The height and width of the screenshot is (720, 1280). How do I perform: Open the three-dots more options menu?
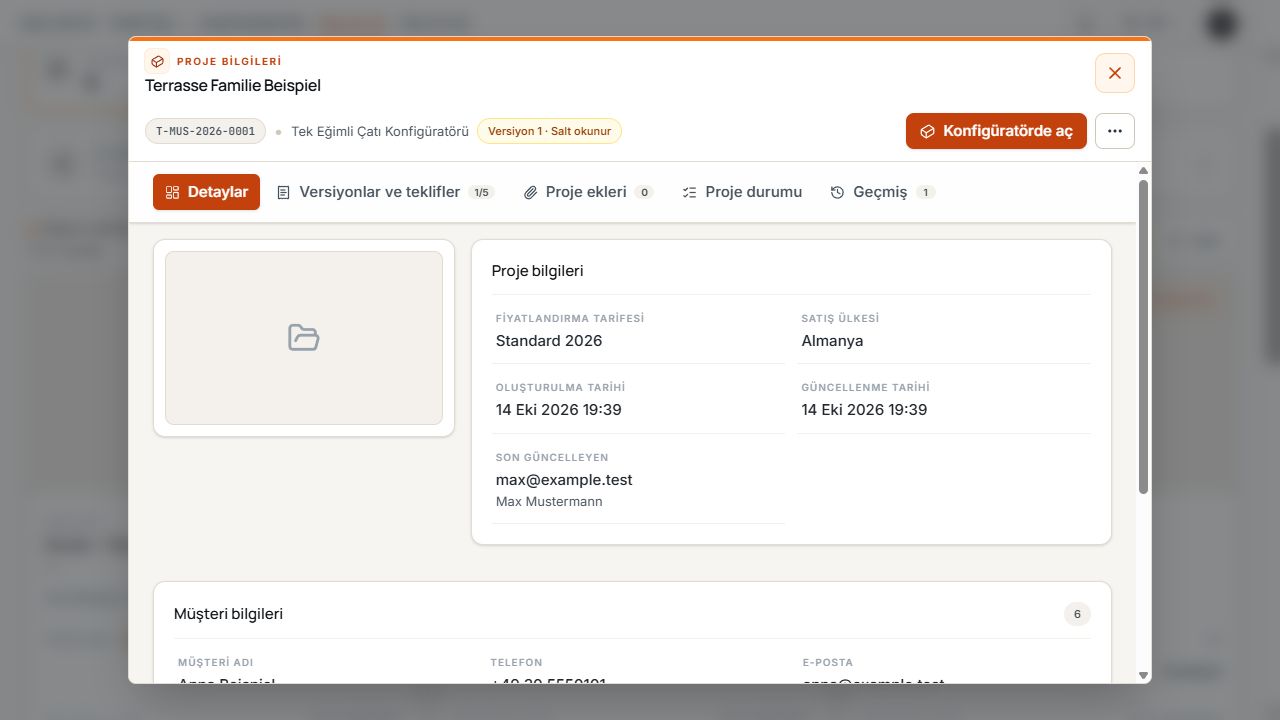(x=1115, y=131)
